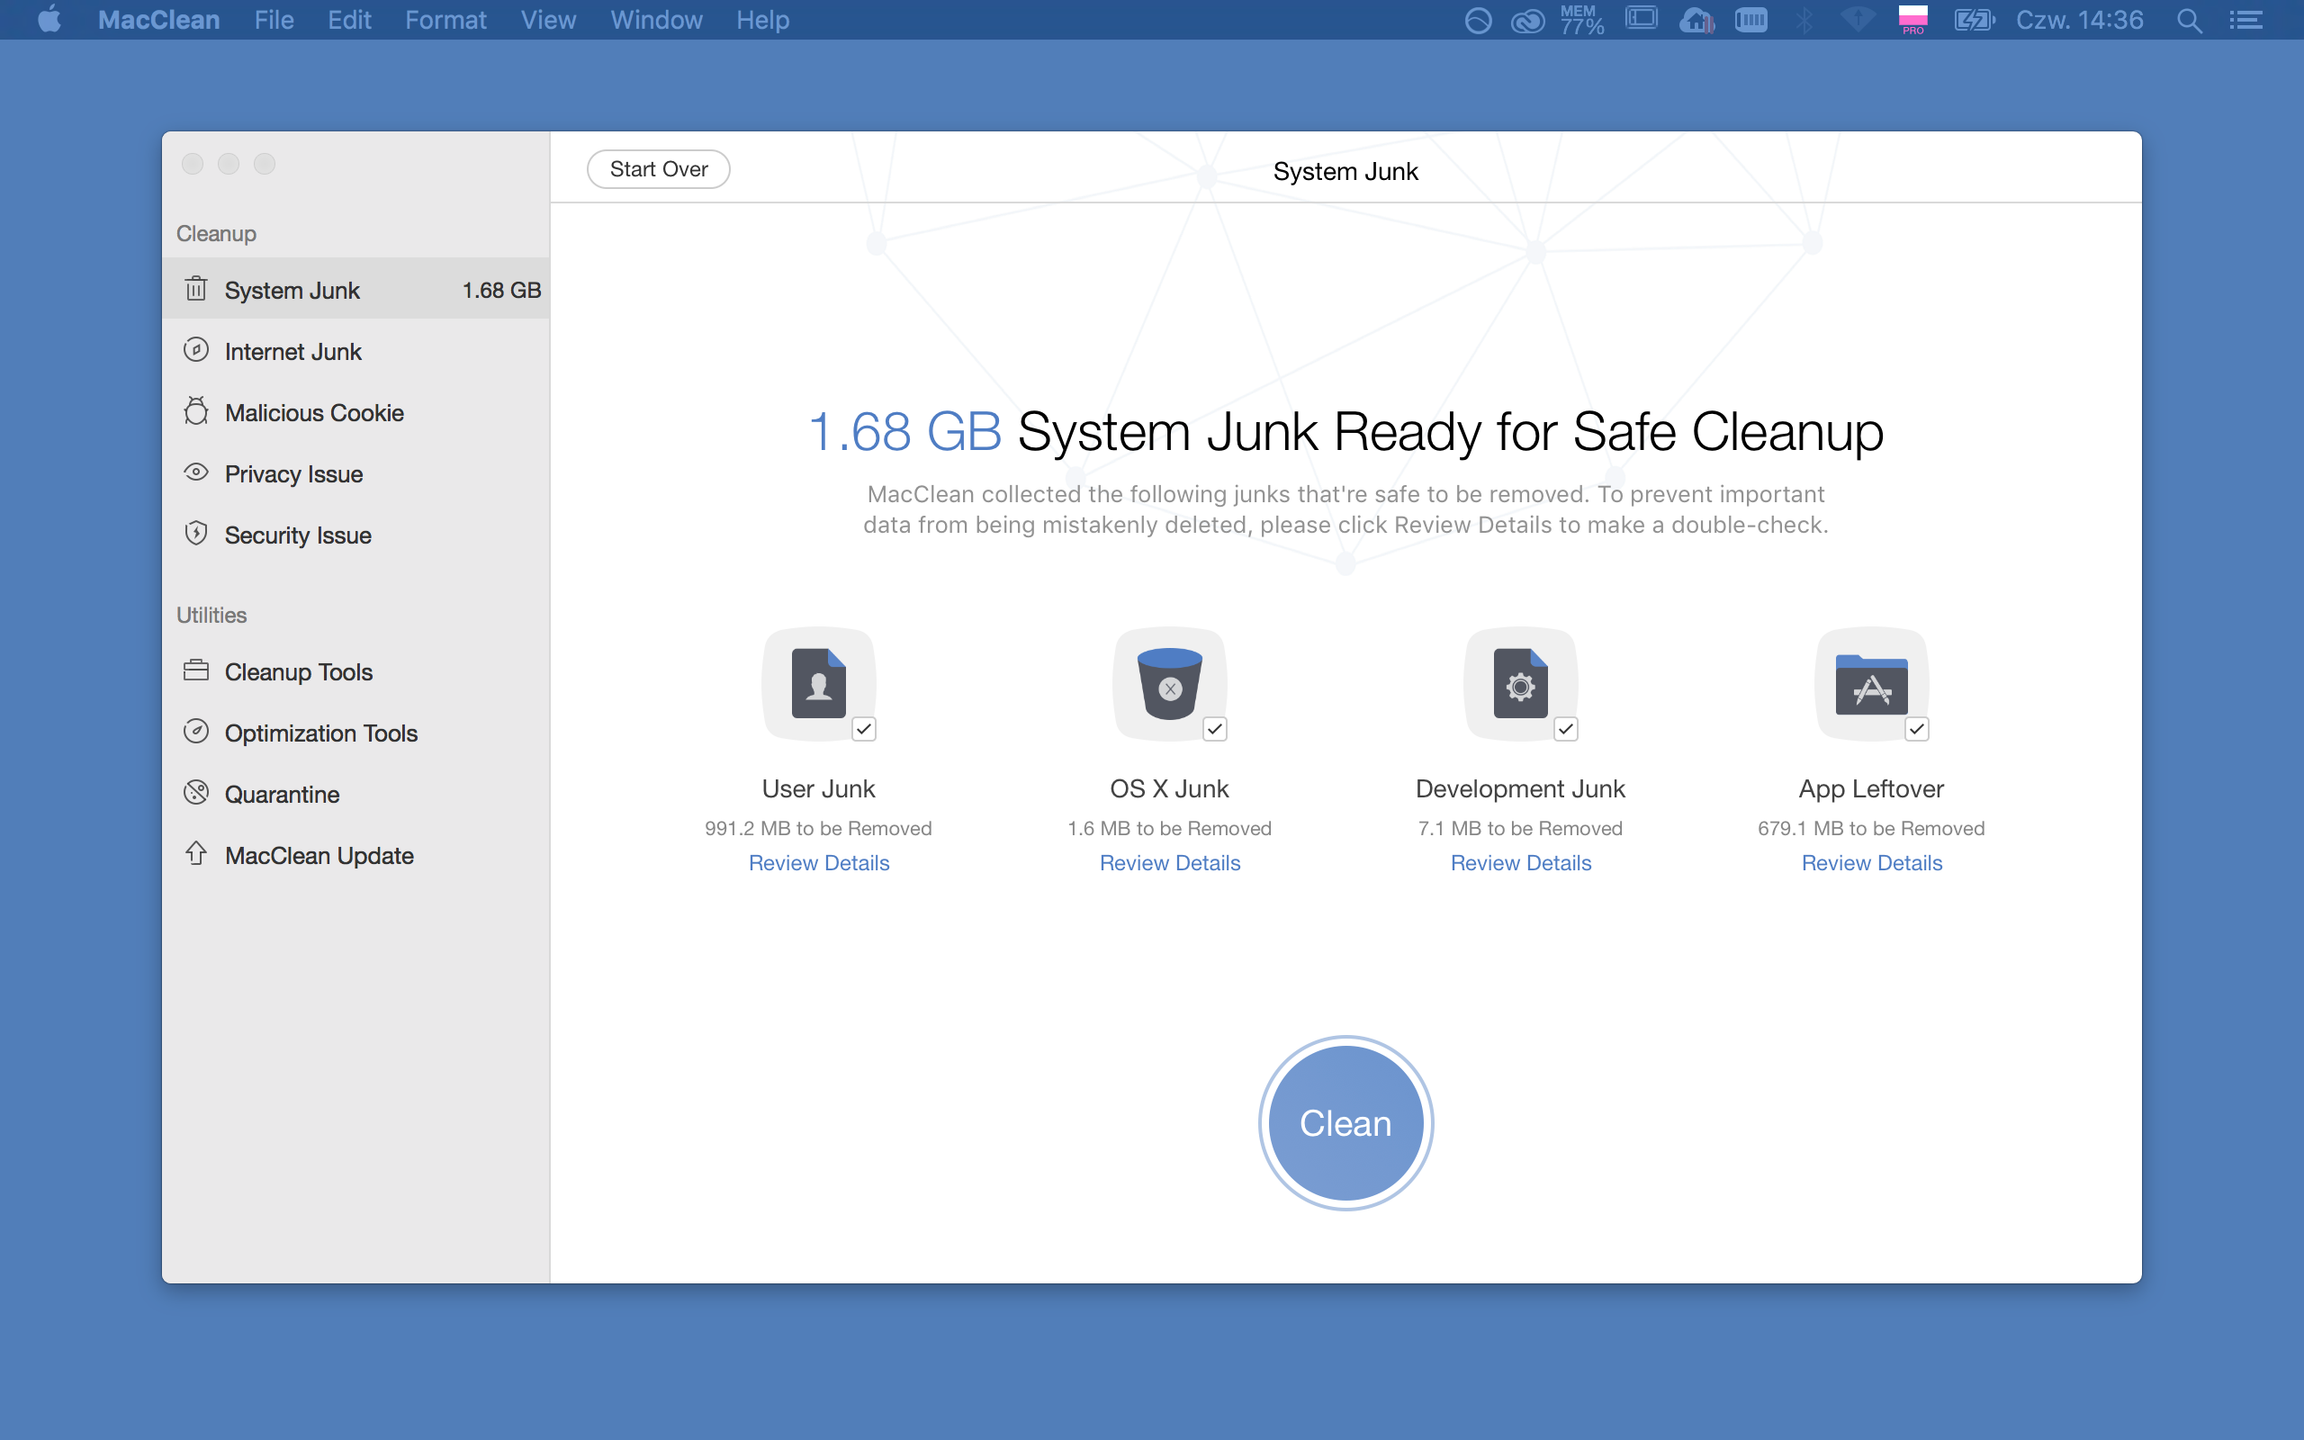
Task: Click the Internet Junk compass icon
Action: coord(196,350)
